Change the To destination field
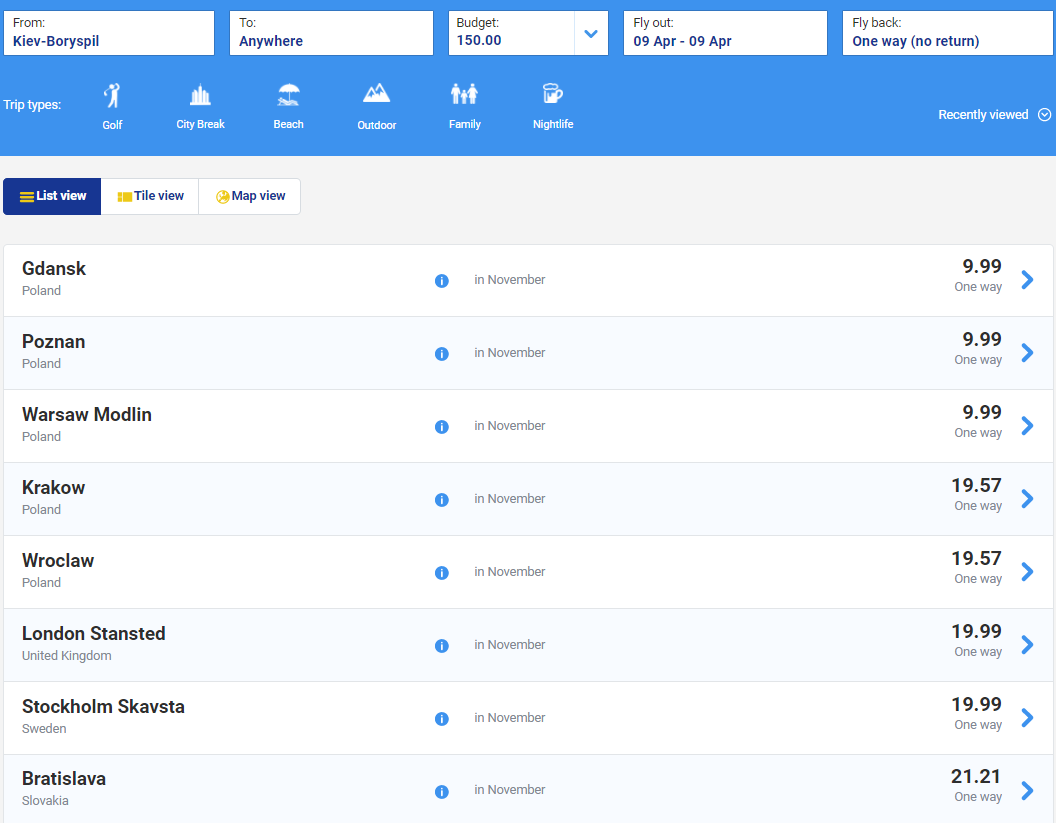Viewport: 1056px width, 823px height. point(331,33)
